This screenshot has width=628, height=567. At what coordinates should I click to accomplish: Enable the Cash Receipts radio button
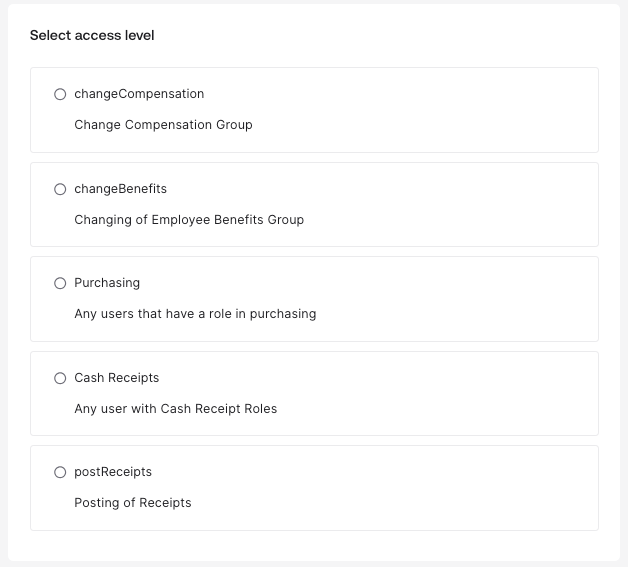click(x=60, y=378)
